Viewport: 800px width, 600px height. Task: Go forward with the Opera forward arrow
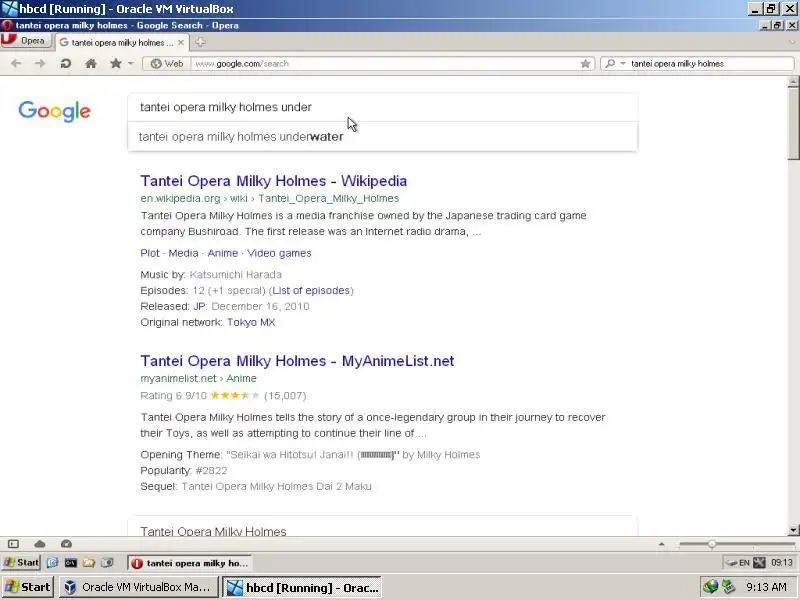coord(40,63)
